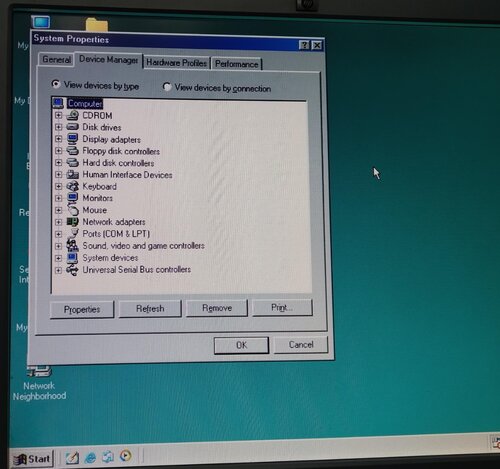The image size is (500, 469).
Task: Select the Device Manager tab
Action: point(108,60)
